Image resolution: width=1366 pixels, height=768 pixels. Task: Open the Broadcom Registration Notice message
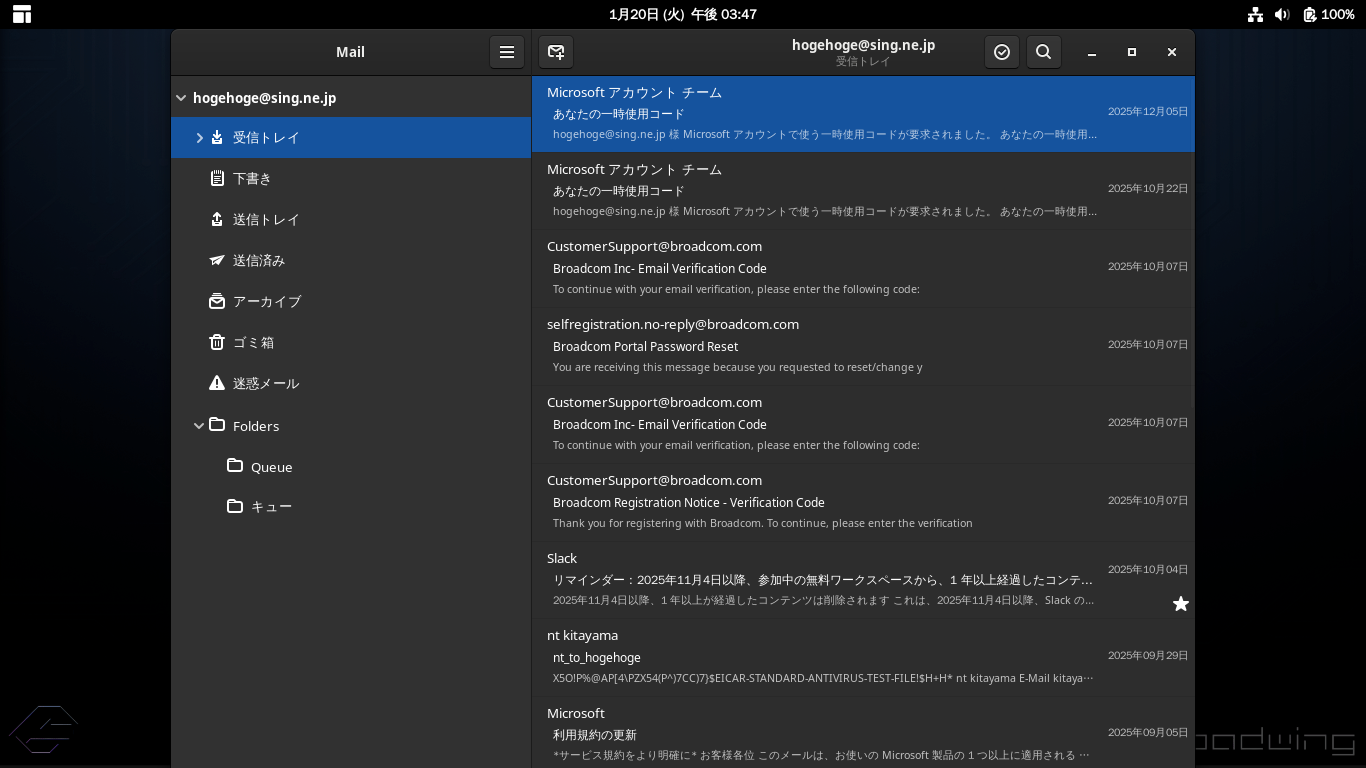click(x=863, y=502)
